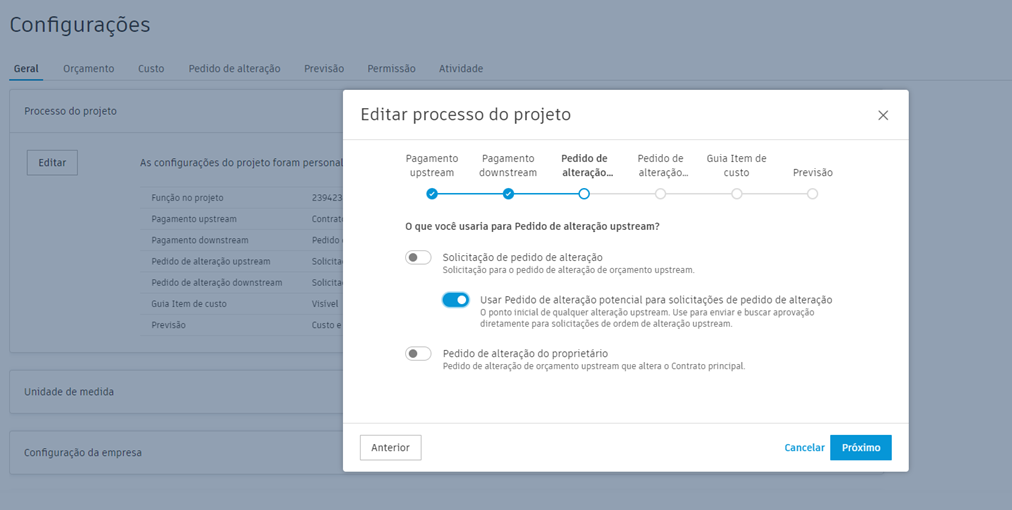Expand Unidade de medida section
Viewport: 1012px width, 510px height.
coord(176,392)
